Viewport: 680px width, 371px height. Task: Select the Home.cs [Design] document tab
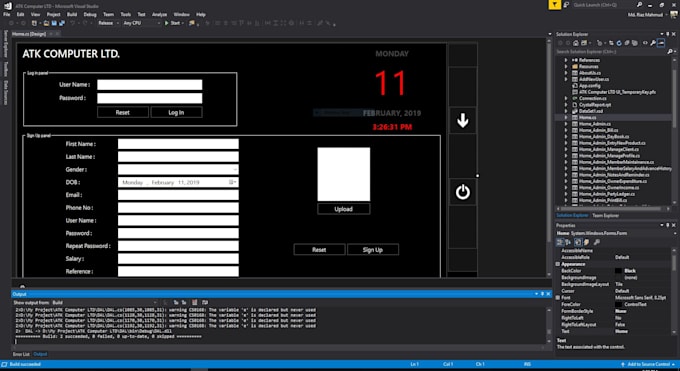click(29, 34)
